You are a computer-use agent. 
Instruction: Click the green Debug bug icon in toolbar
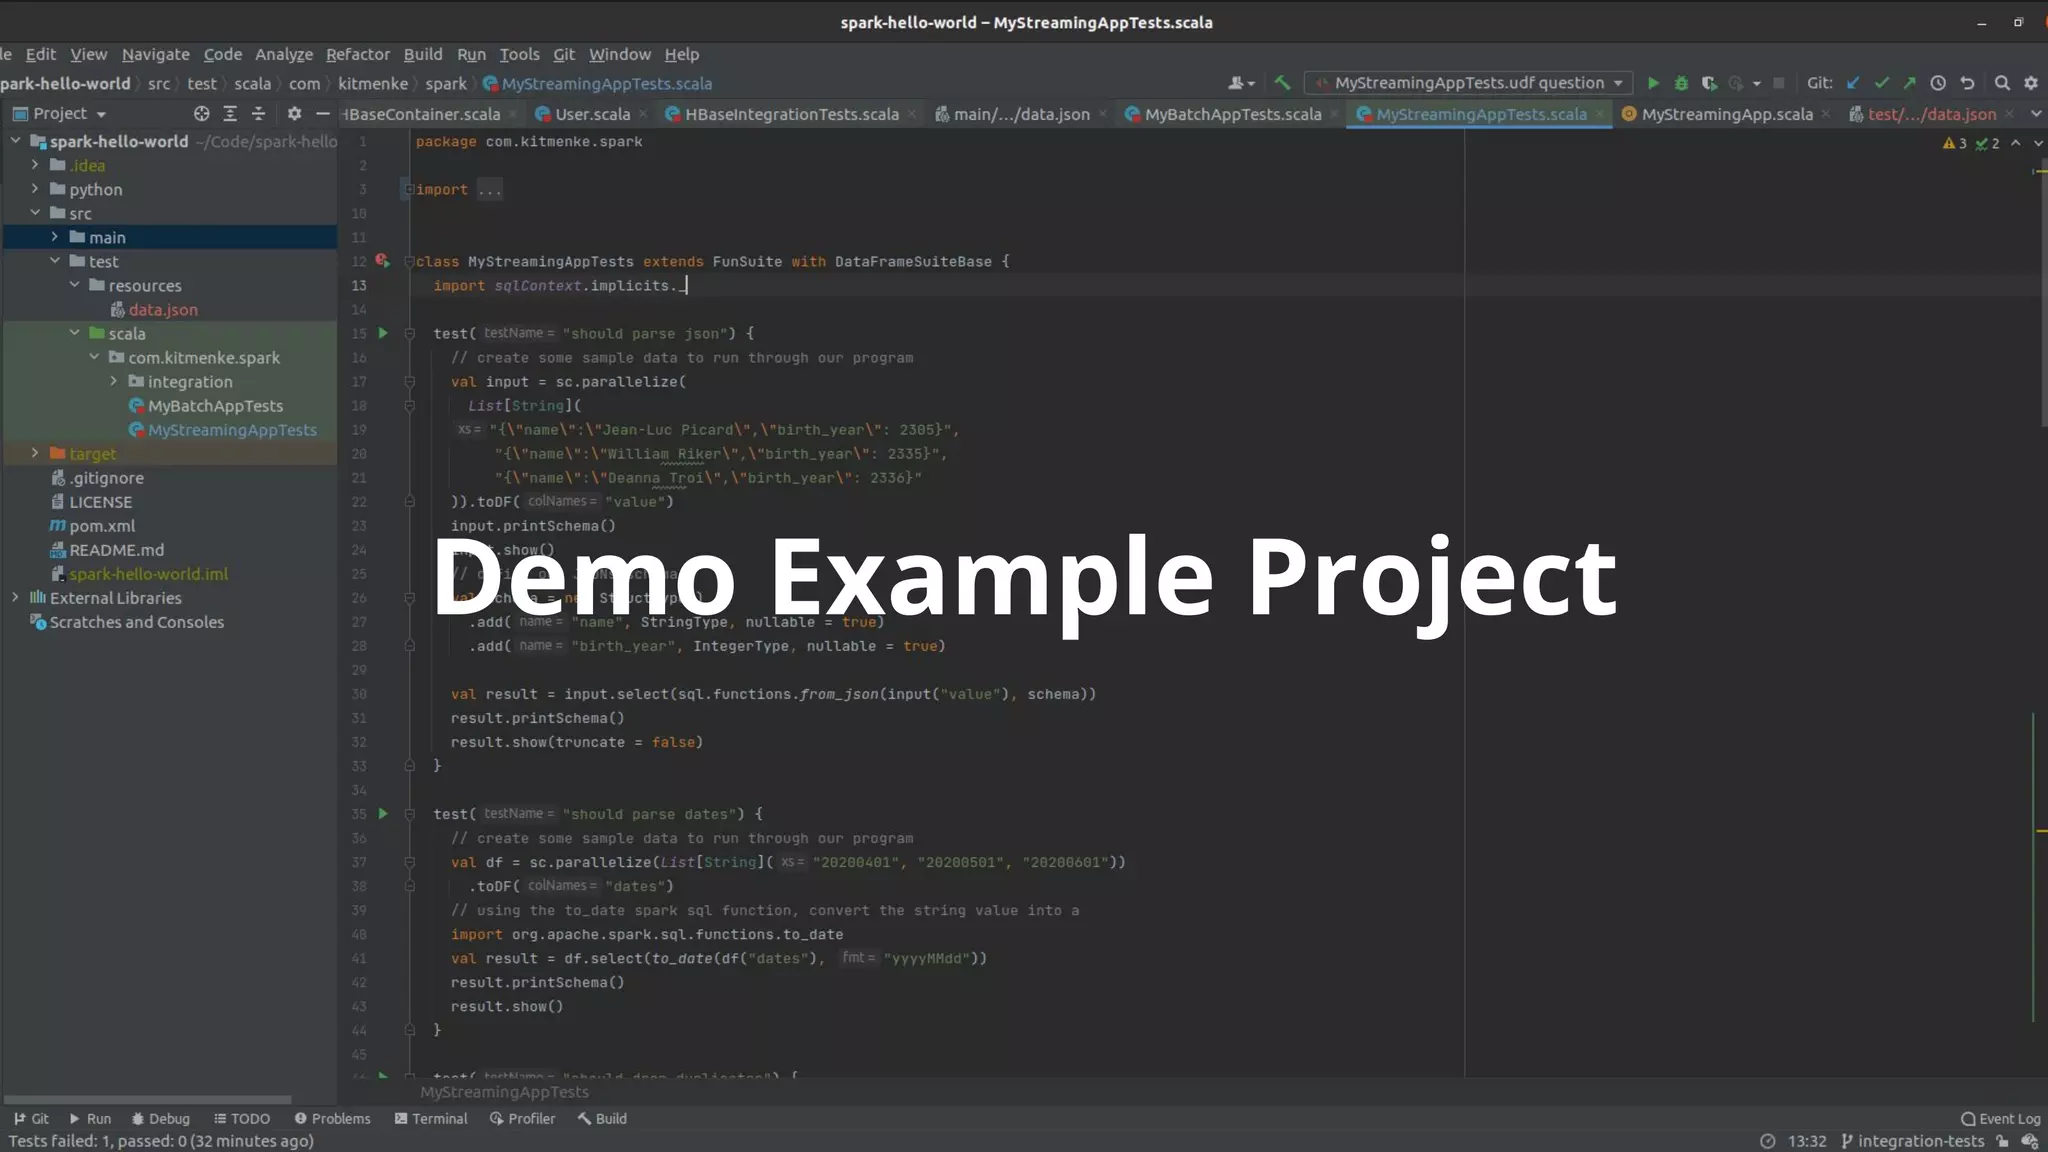tap(1681, 83)
